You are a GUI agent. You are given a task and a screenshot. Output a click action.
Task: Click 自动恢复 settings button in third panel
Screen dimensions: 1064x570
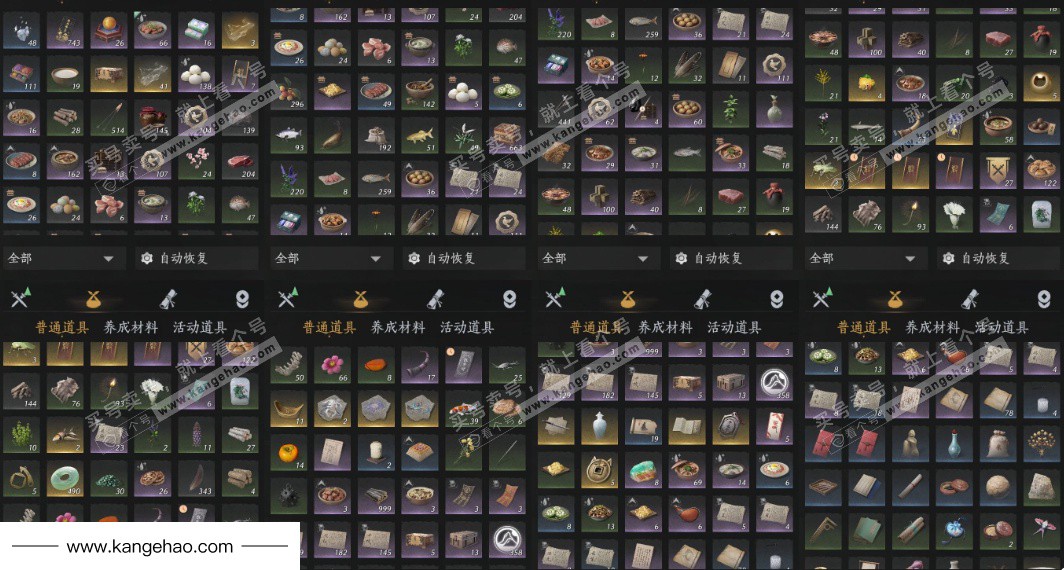click(732, 259)
